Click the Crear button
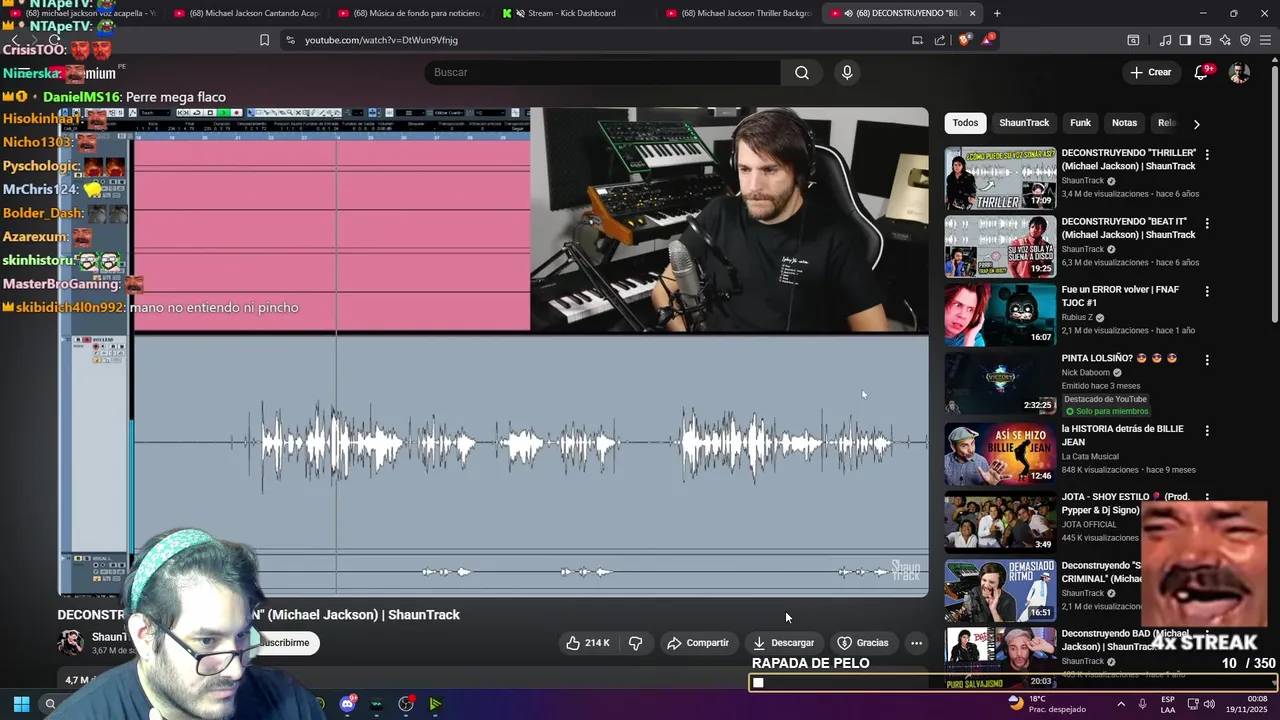The width and height of the screenshot is (1280, 720). (x=1150, y=72)
